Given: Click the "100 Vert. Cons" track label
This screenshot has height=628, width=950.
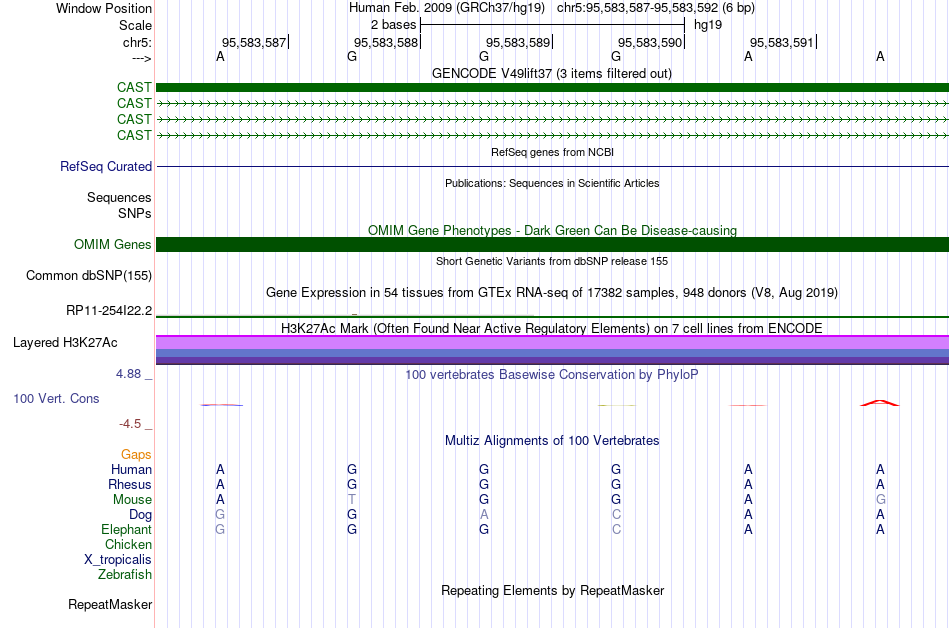Looking at the screenshot, I should 56,398.
